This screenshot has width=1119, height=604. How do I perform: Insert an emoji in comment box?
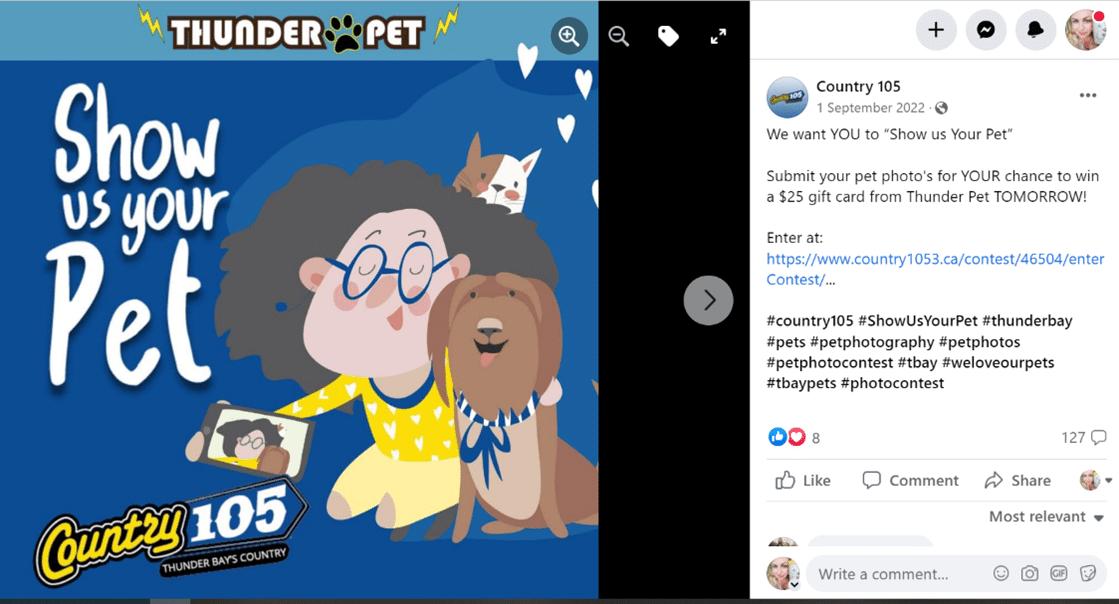[x=1001, y=573]
